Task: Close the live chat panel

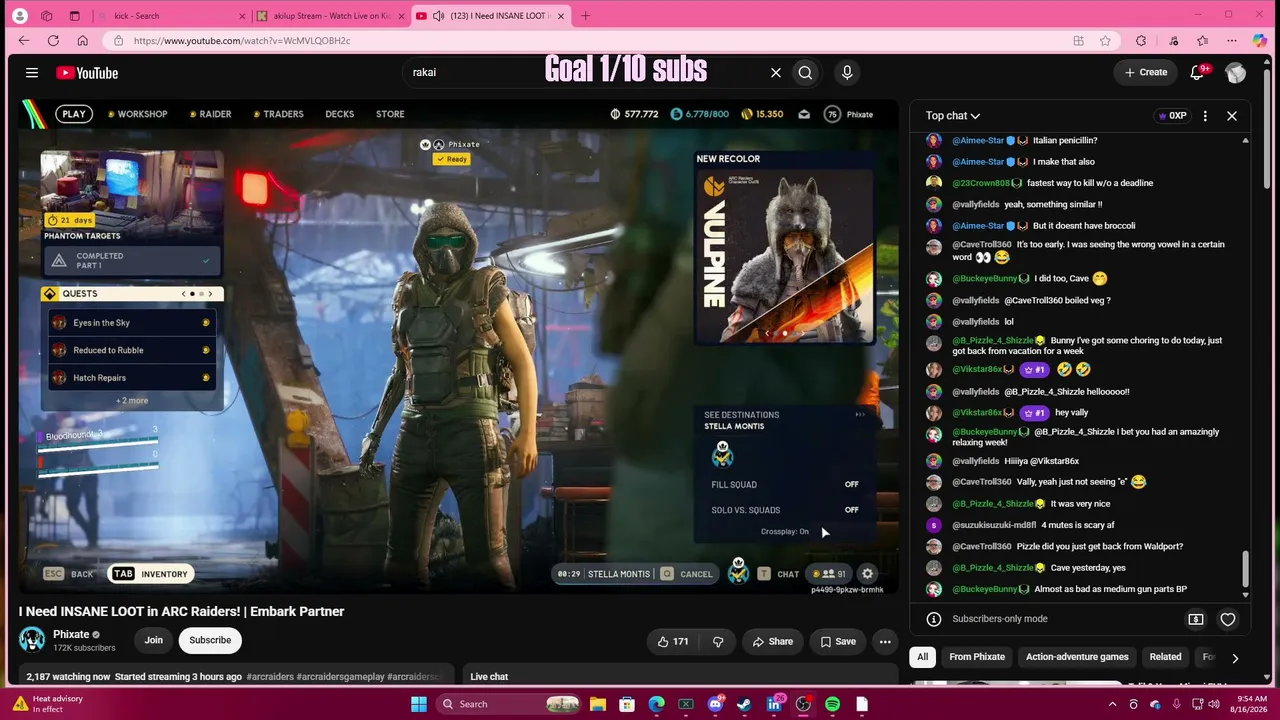Action: [x=1232, y=116]
